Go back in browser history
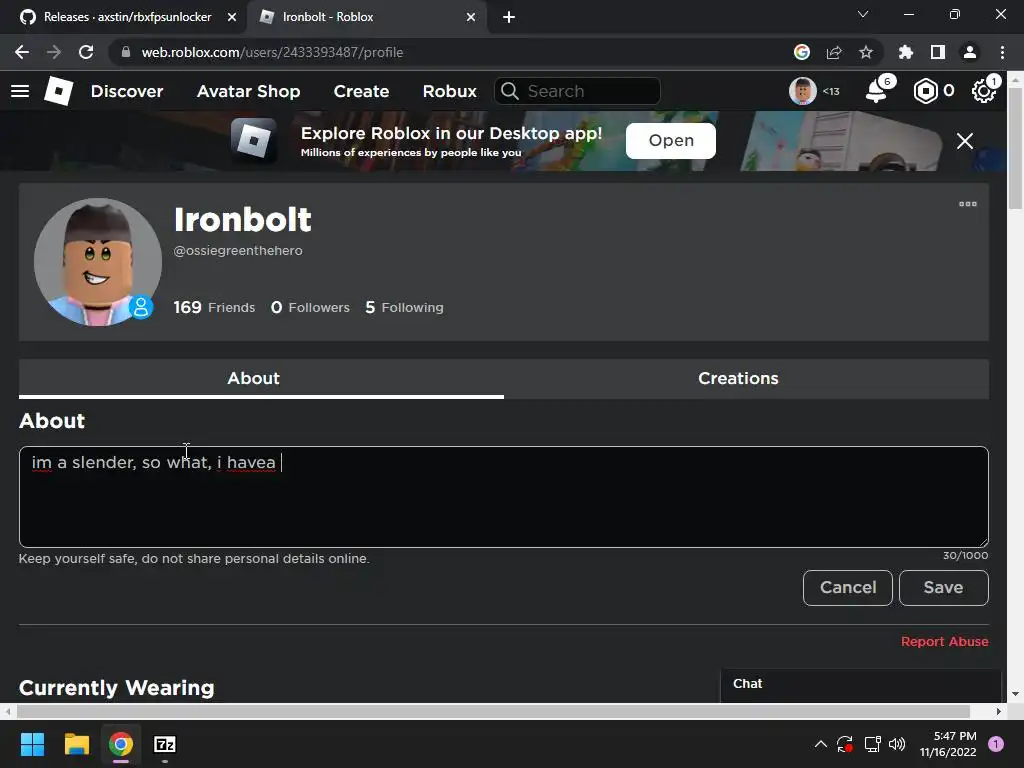 click(x=22, y=52)
